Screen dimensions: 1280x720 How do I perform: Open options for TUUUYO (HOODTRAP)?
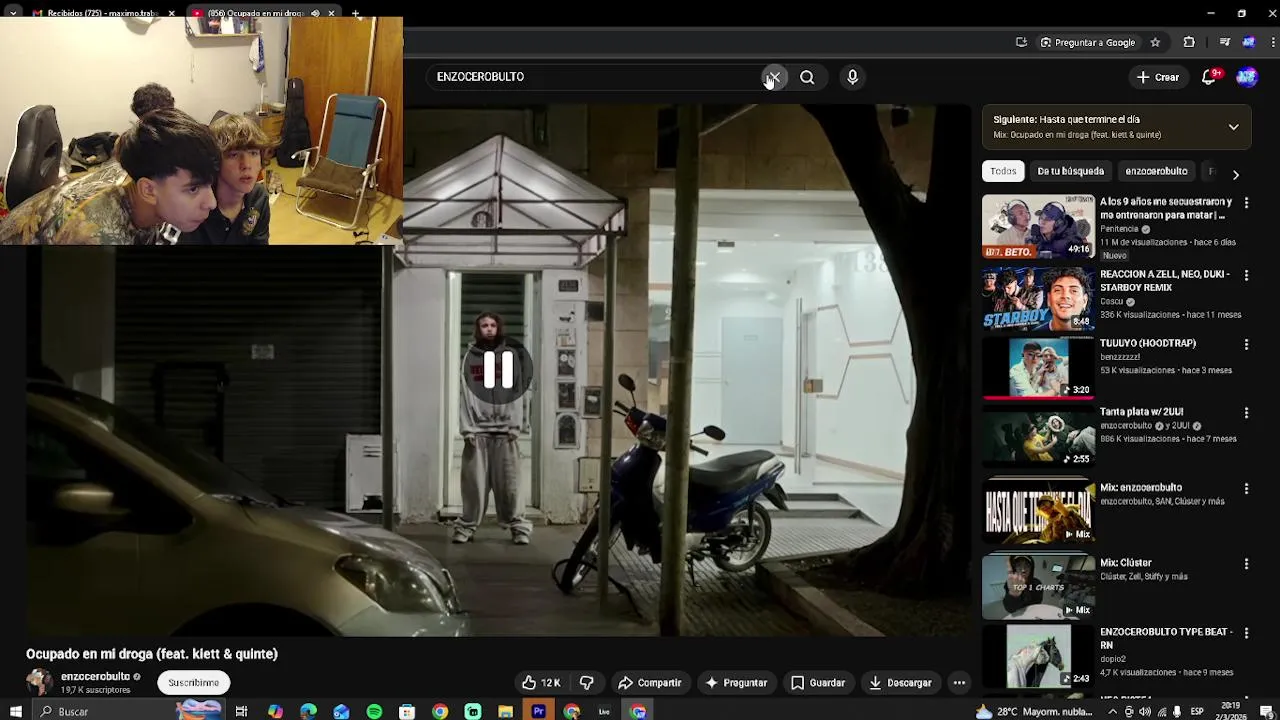point(1246,344)
